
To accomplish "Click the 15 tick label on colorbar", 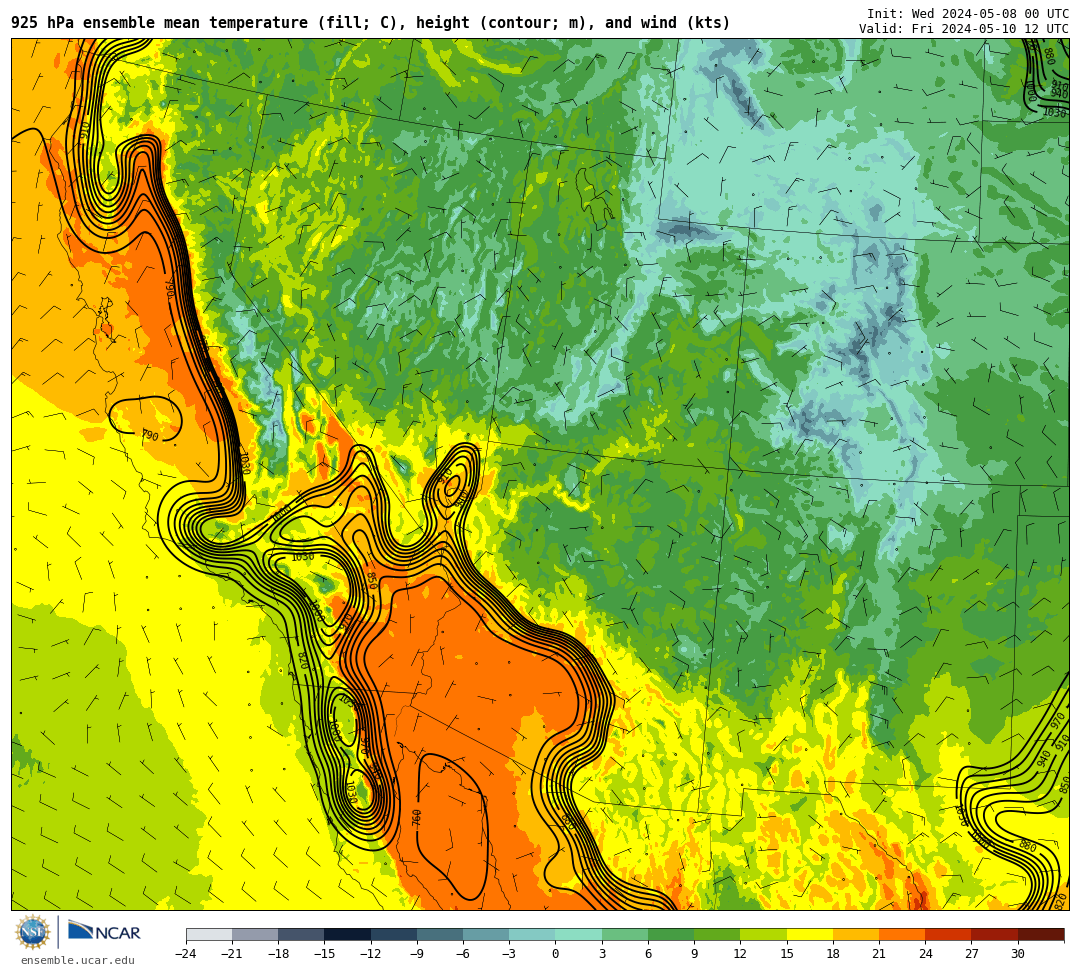I will [787, 954].
